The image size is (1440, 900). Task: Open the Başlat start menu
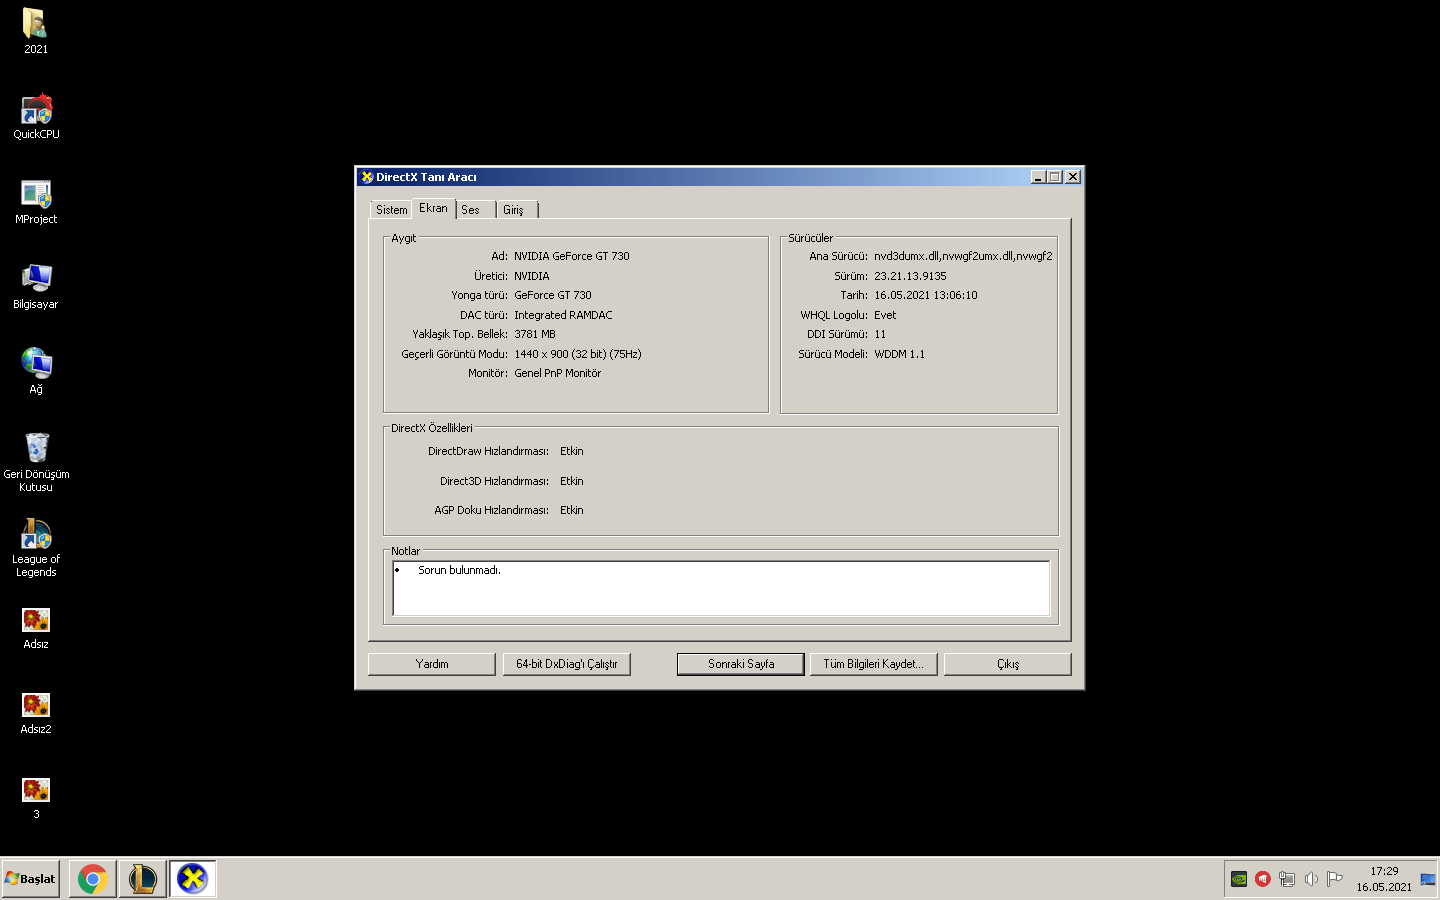click(31, 879)
